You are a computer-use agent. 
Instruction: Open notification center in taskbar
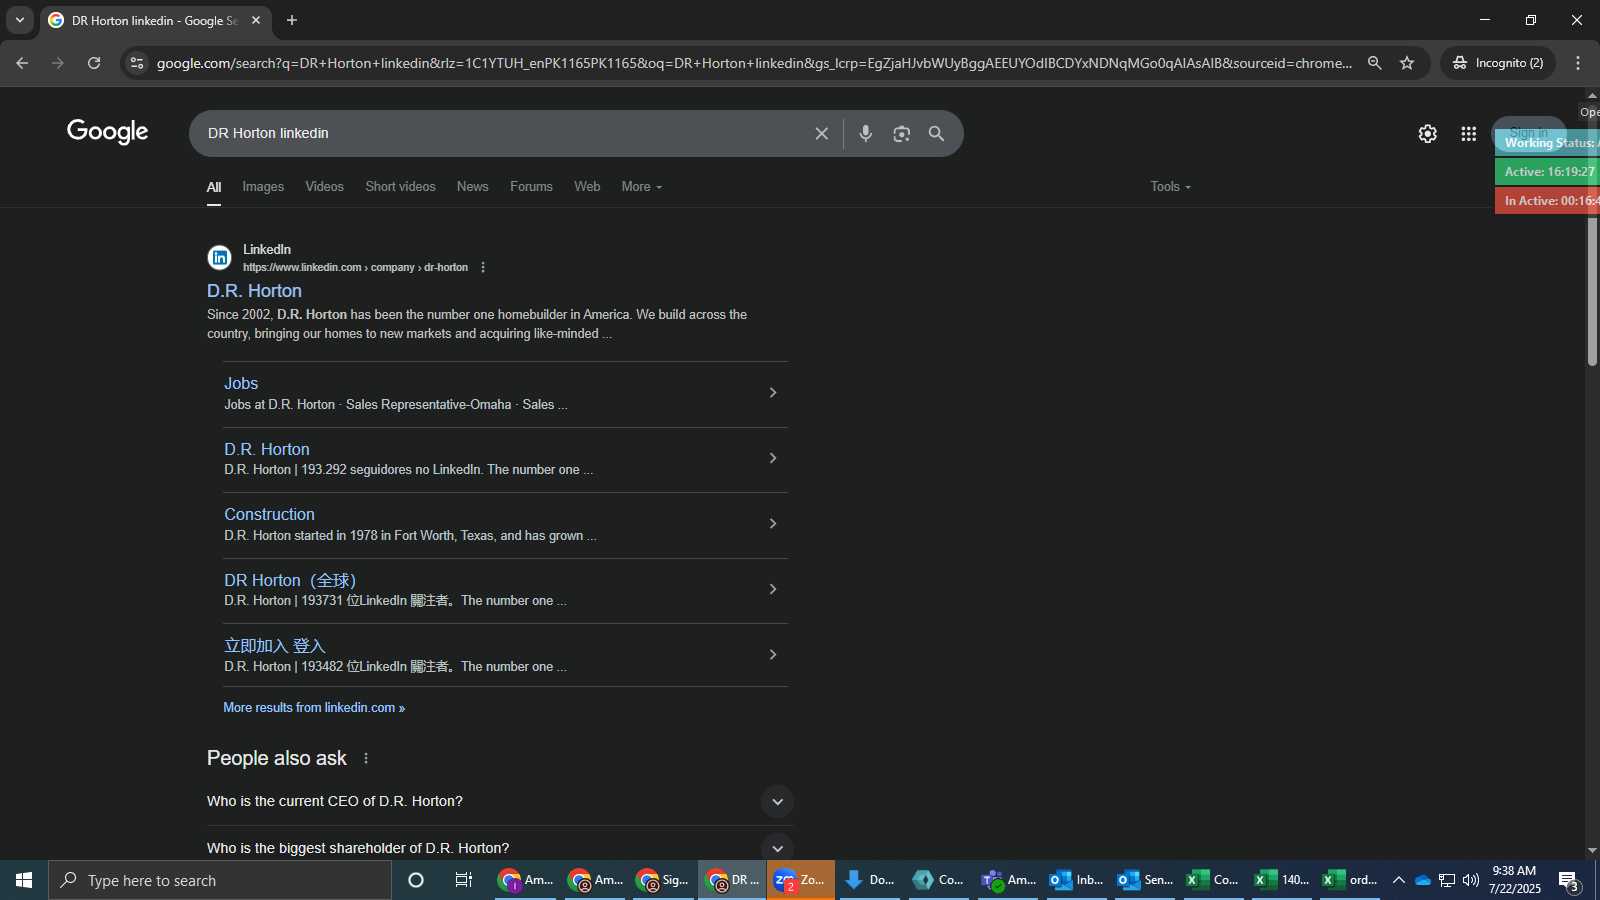coord(1568,881)
